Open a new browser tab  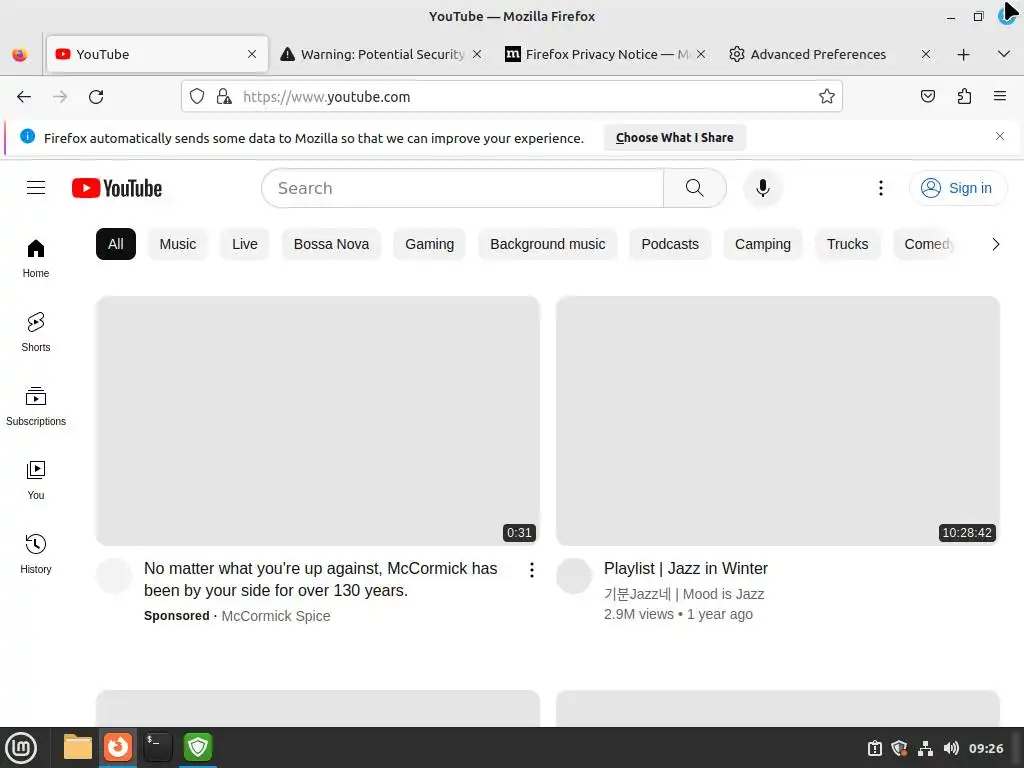[963, 54]
